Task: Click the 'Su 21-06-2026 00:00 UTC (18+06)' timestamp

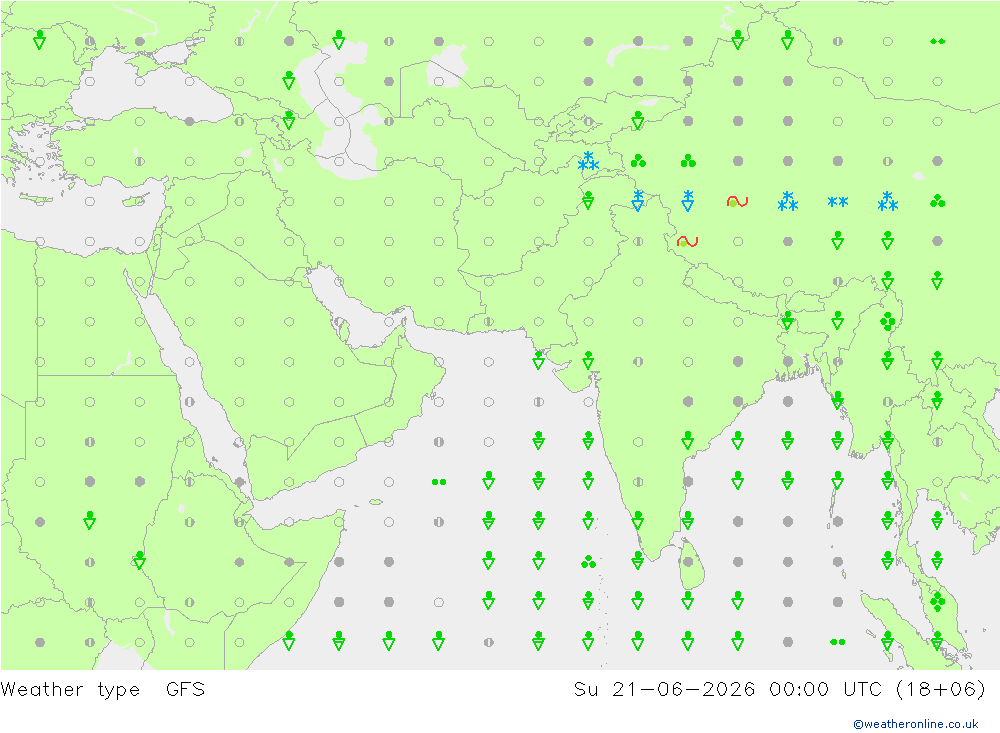Action: [779, 690]
